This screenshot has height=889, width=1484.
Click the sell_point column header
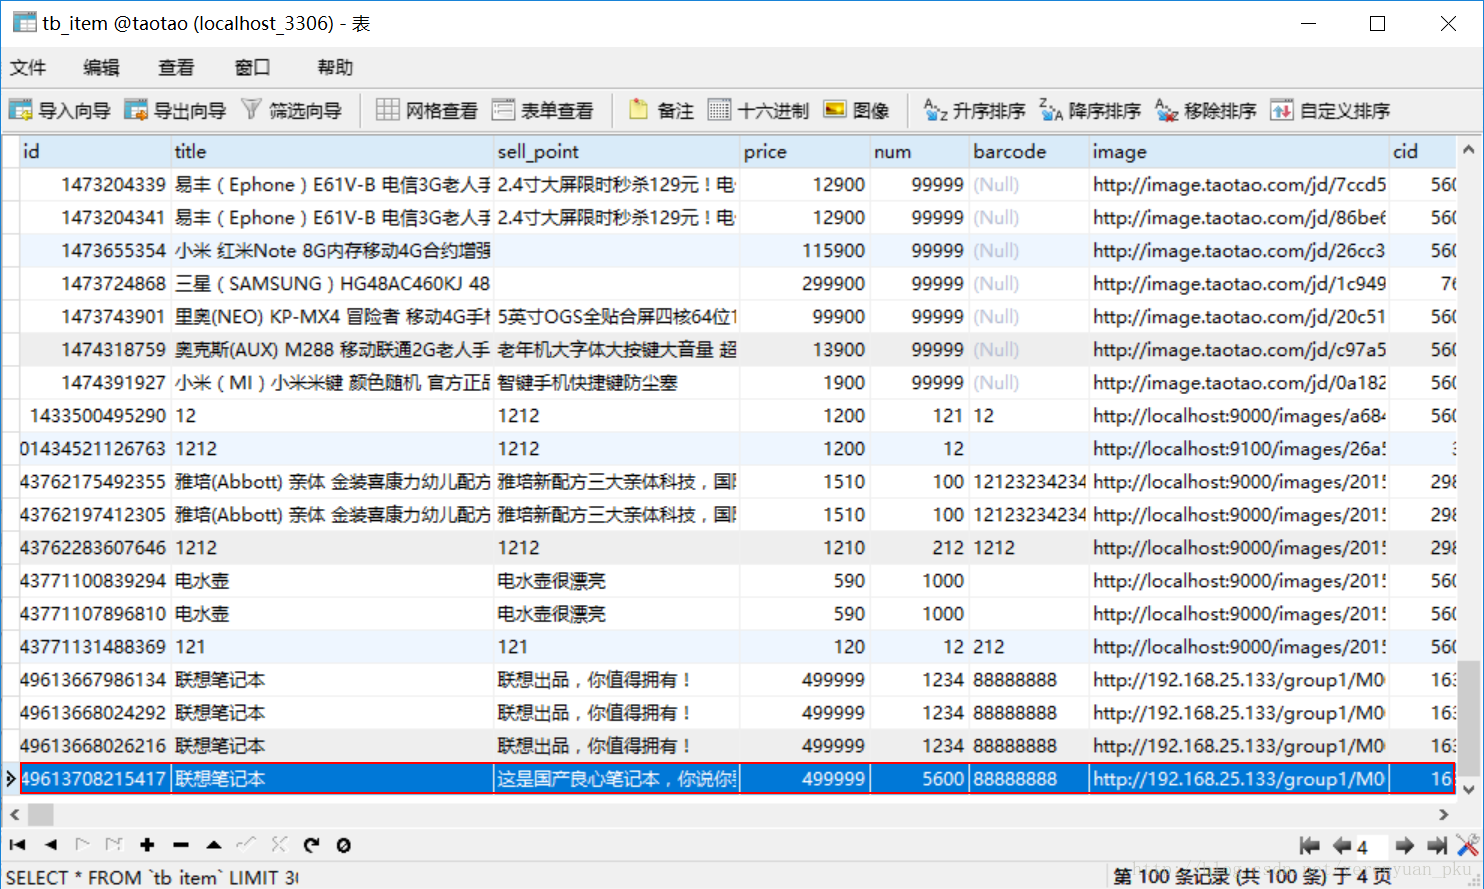coord(617,151)
